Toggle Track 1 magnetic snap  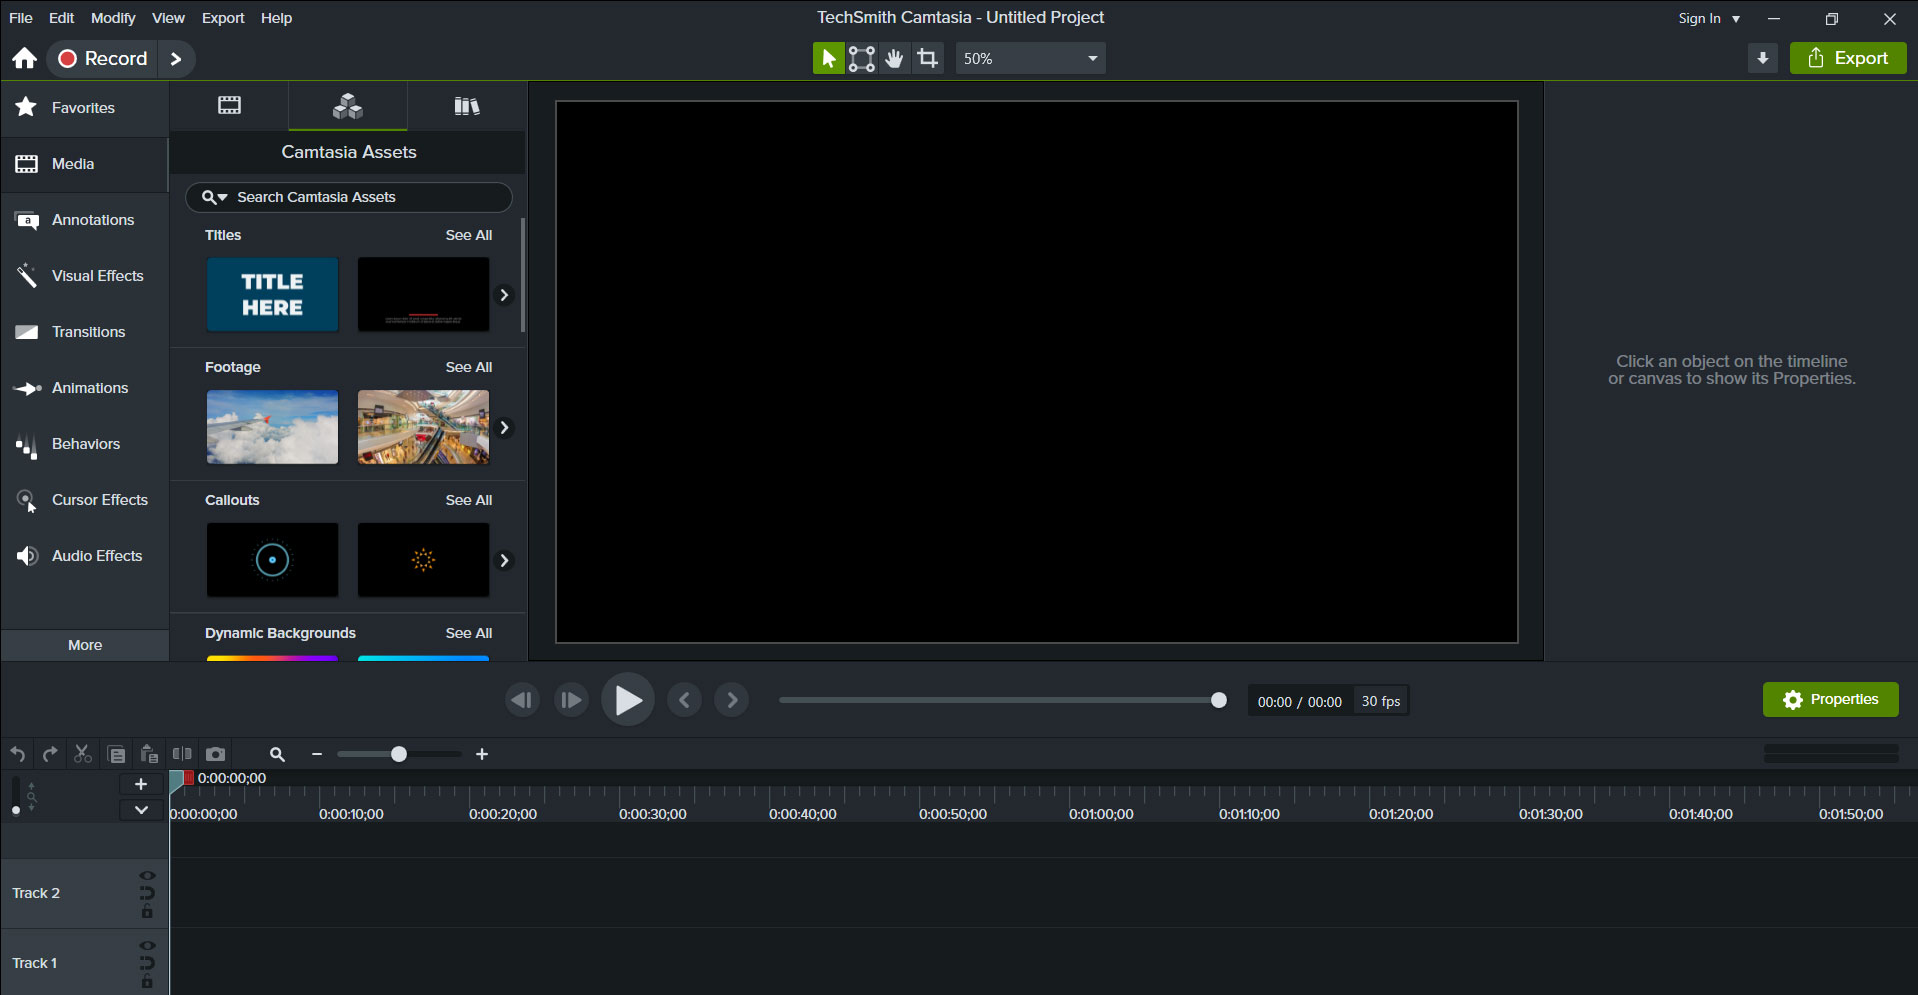pos(147,963)
